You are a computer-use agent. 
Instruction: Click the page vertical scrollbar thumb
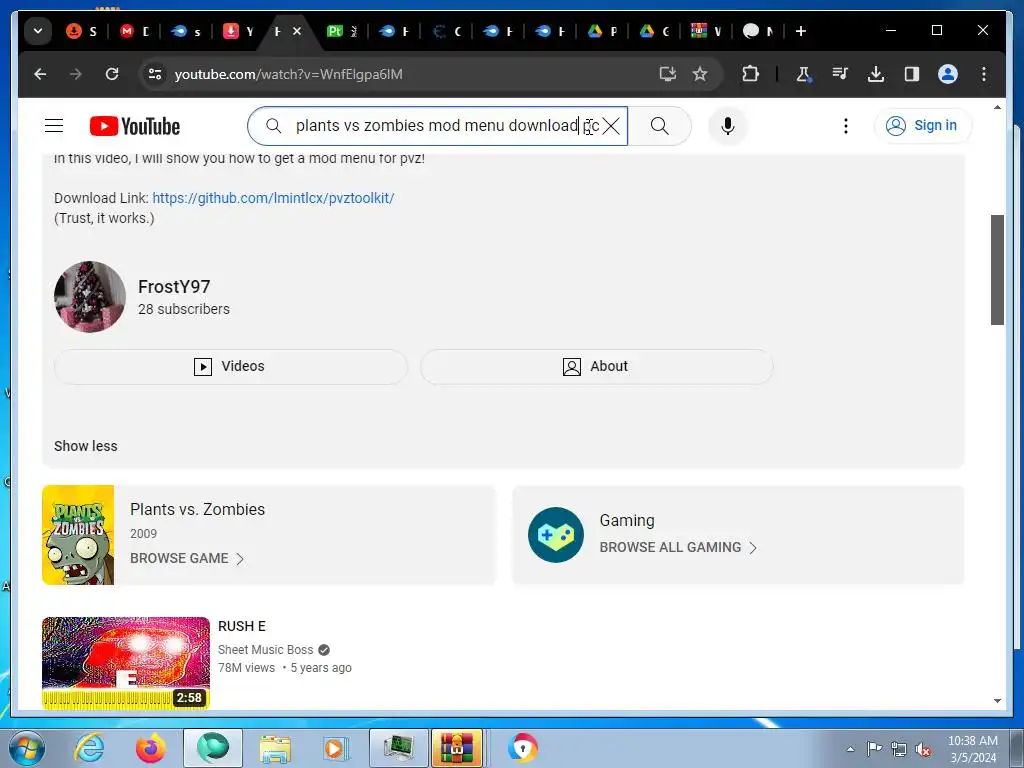point(997,270)
